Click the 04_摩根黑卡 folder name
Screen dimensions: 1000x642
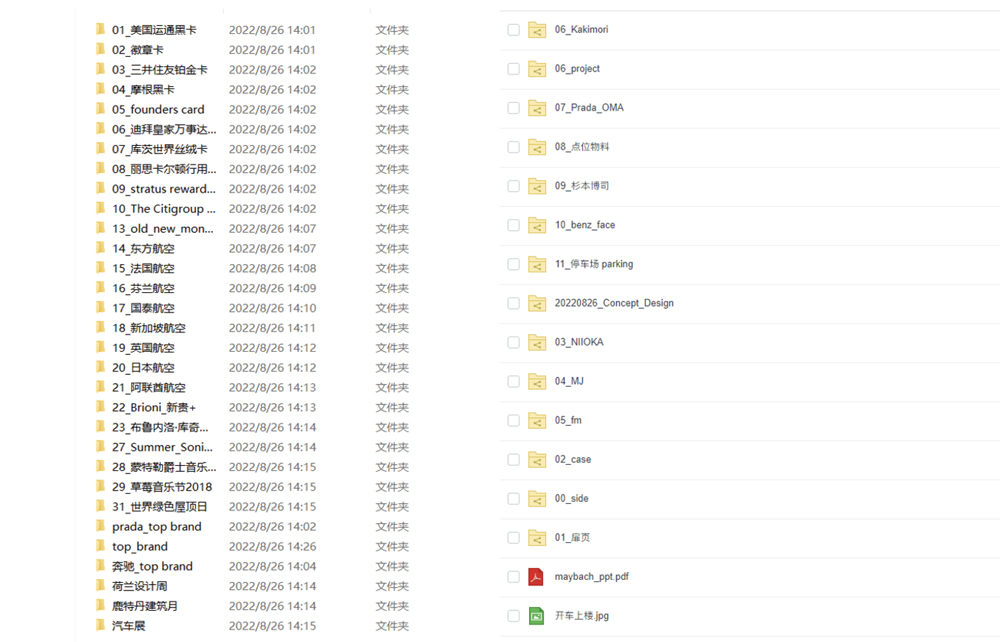pos(143,89)
